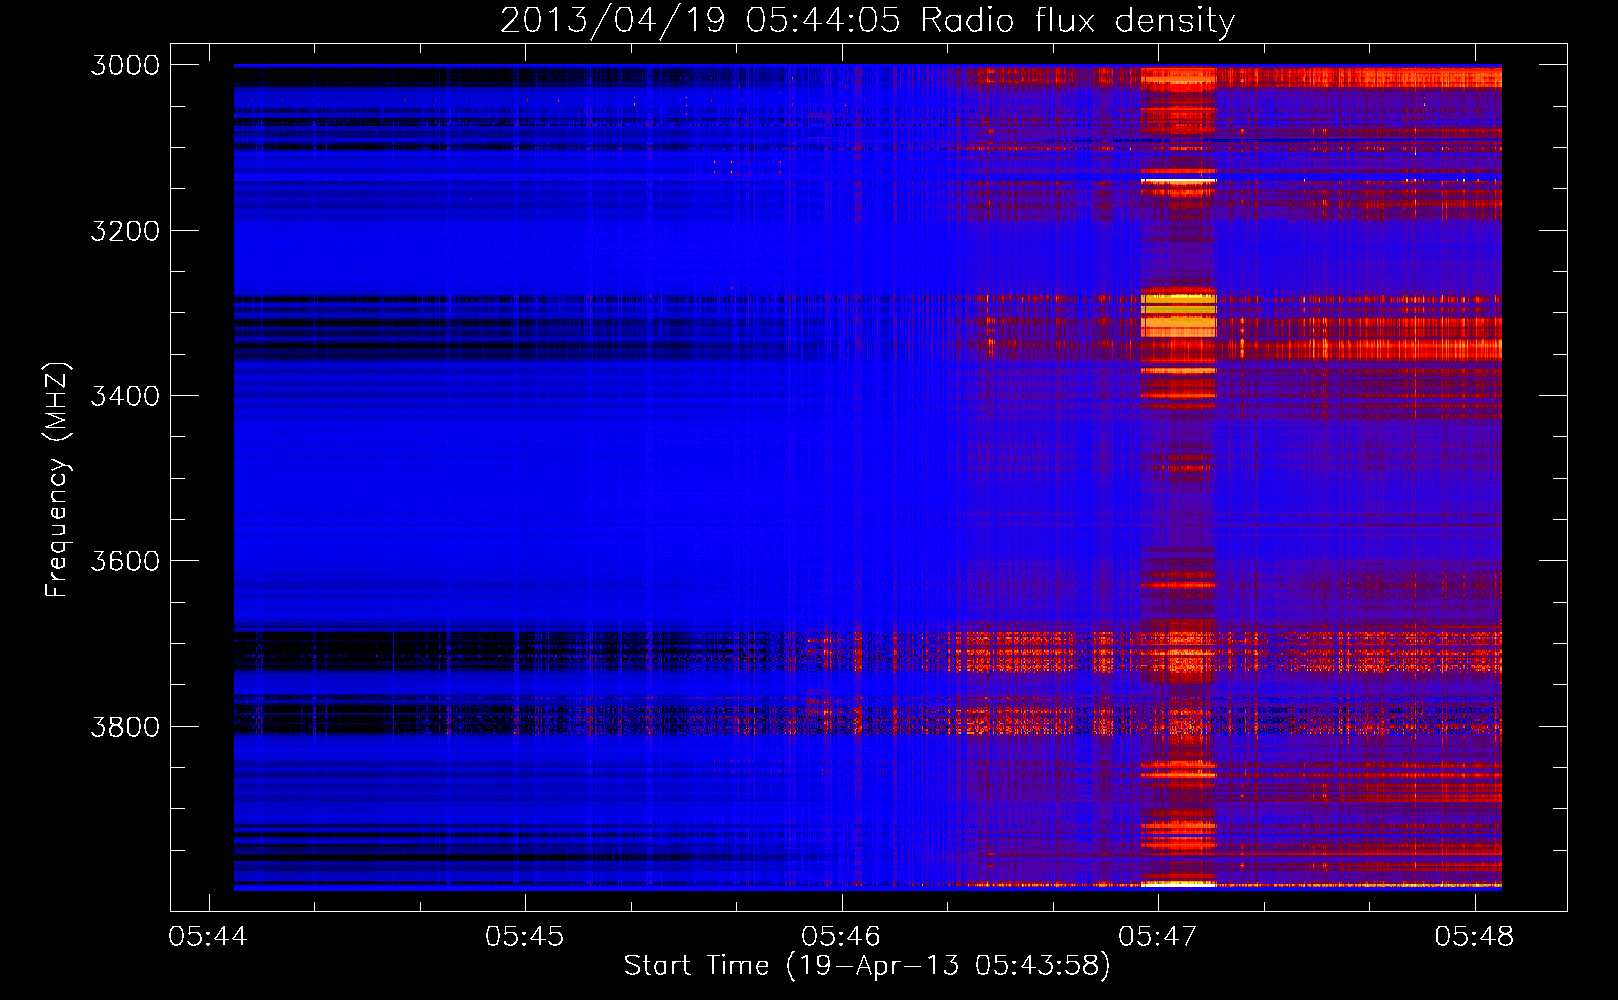Click the 05:47 time axis label
This screenshot has height=1000, width=1618.
point(1158,936)
